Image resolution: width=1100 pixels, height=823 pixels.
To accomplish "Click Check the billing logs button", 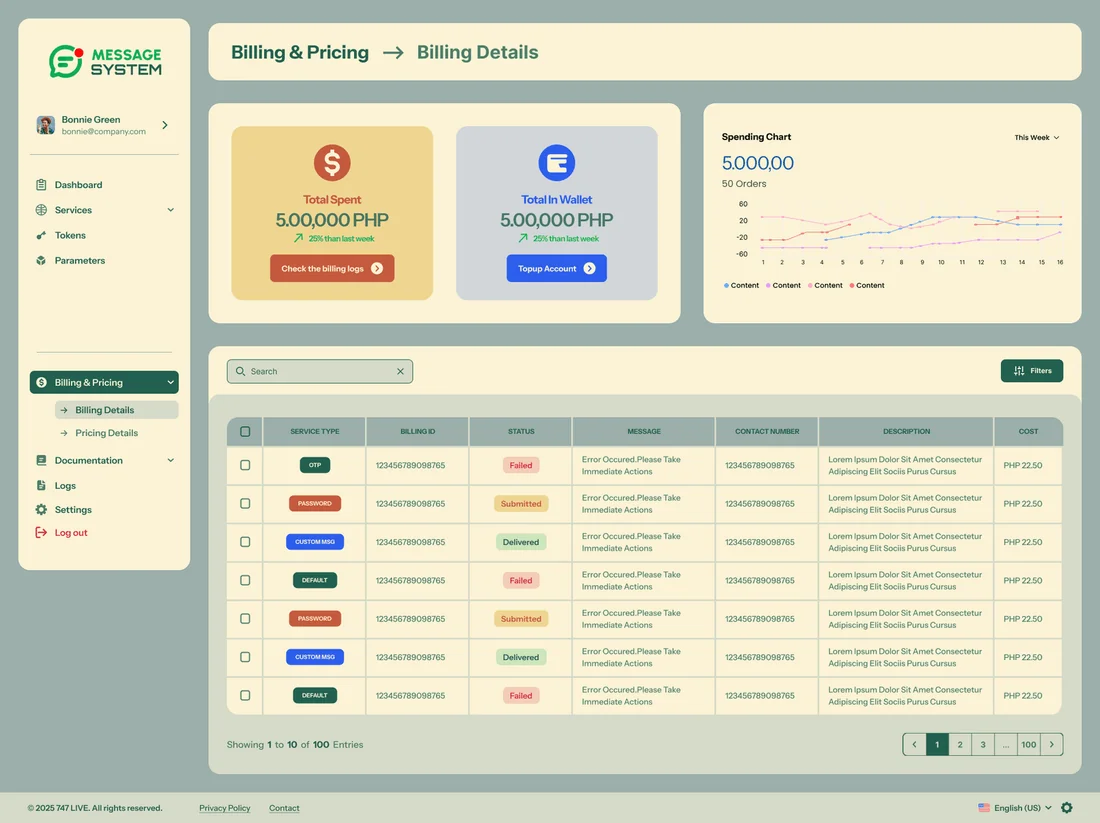I will pos(332,268).
